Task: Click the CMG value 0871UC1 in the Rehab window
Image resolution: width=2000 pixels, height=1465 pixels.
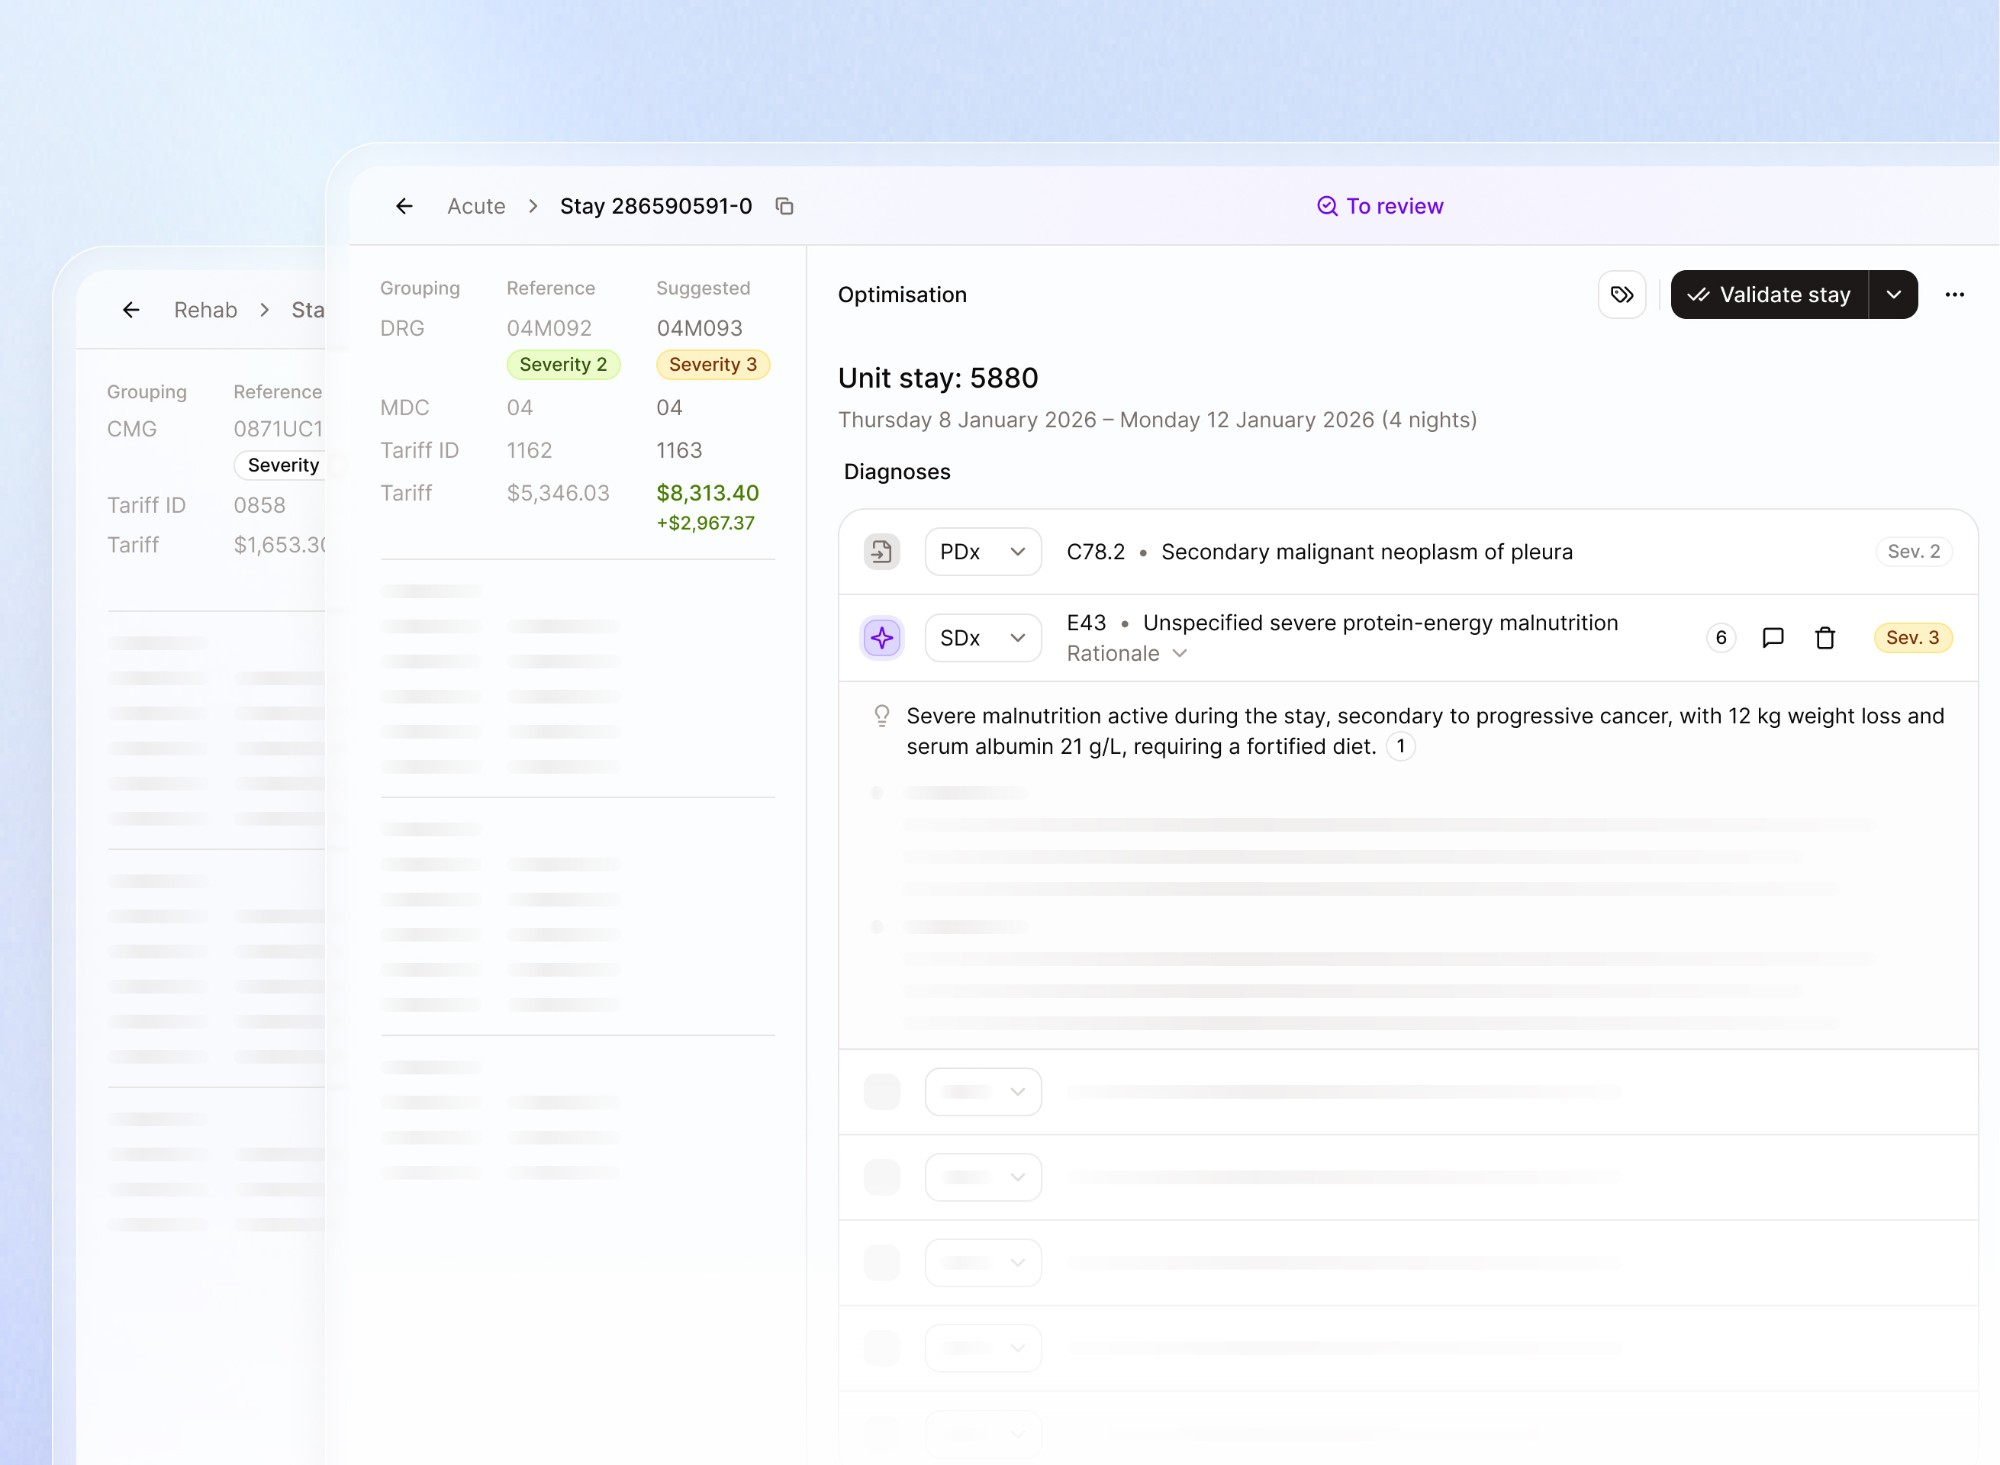Action: click(x=278, y=429)
